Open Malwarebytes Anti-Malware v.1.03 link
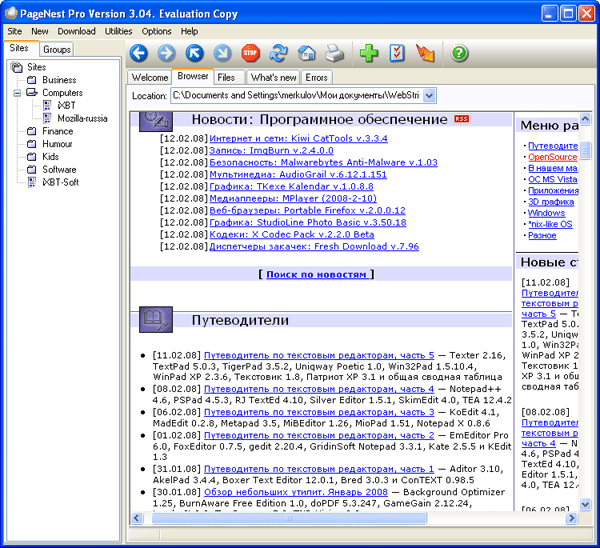600x548 pixels. [323, 163]
